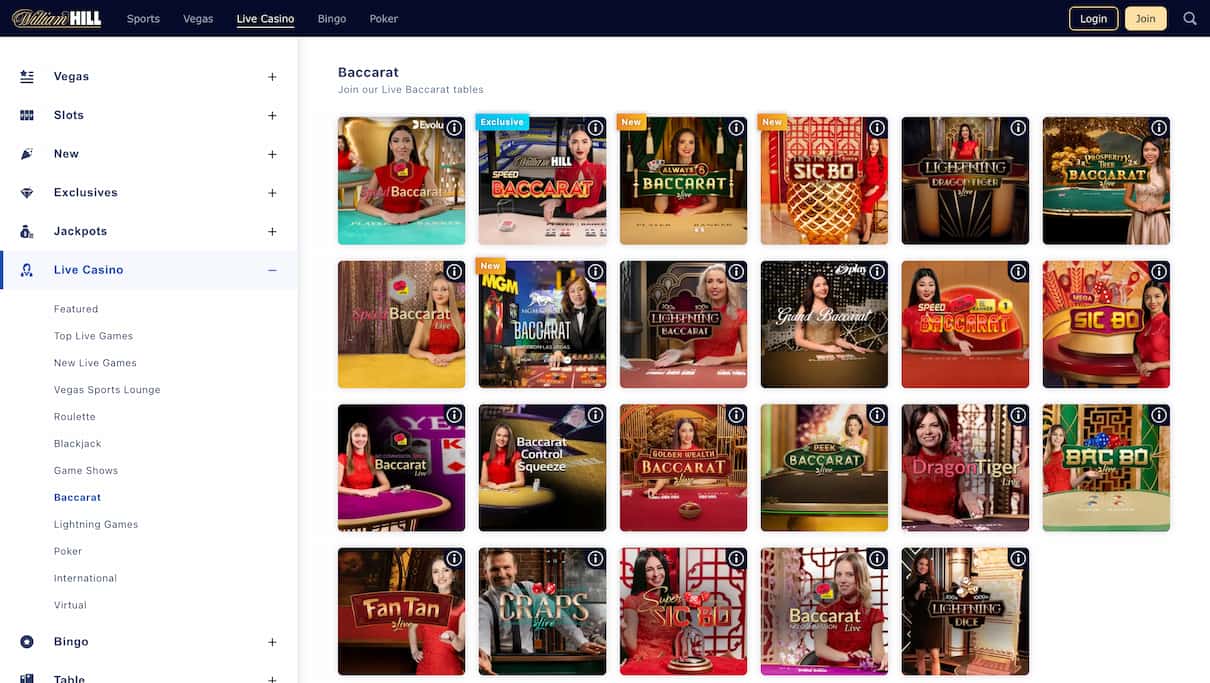Launch the purple Baccarat Live tile
The height and width of the screenshot is (683, 1210).
point(401,468)
